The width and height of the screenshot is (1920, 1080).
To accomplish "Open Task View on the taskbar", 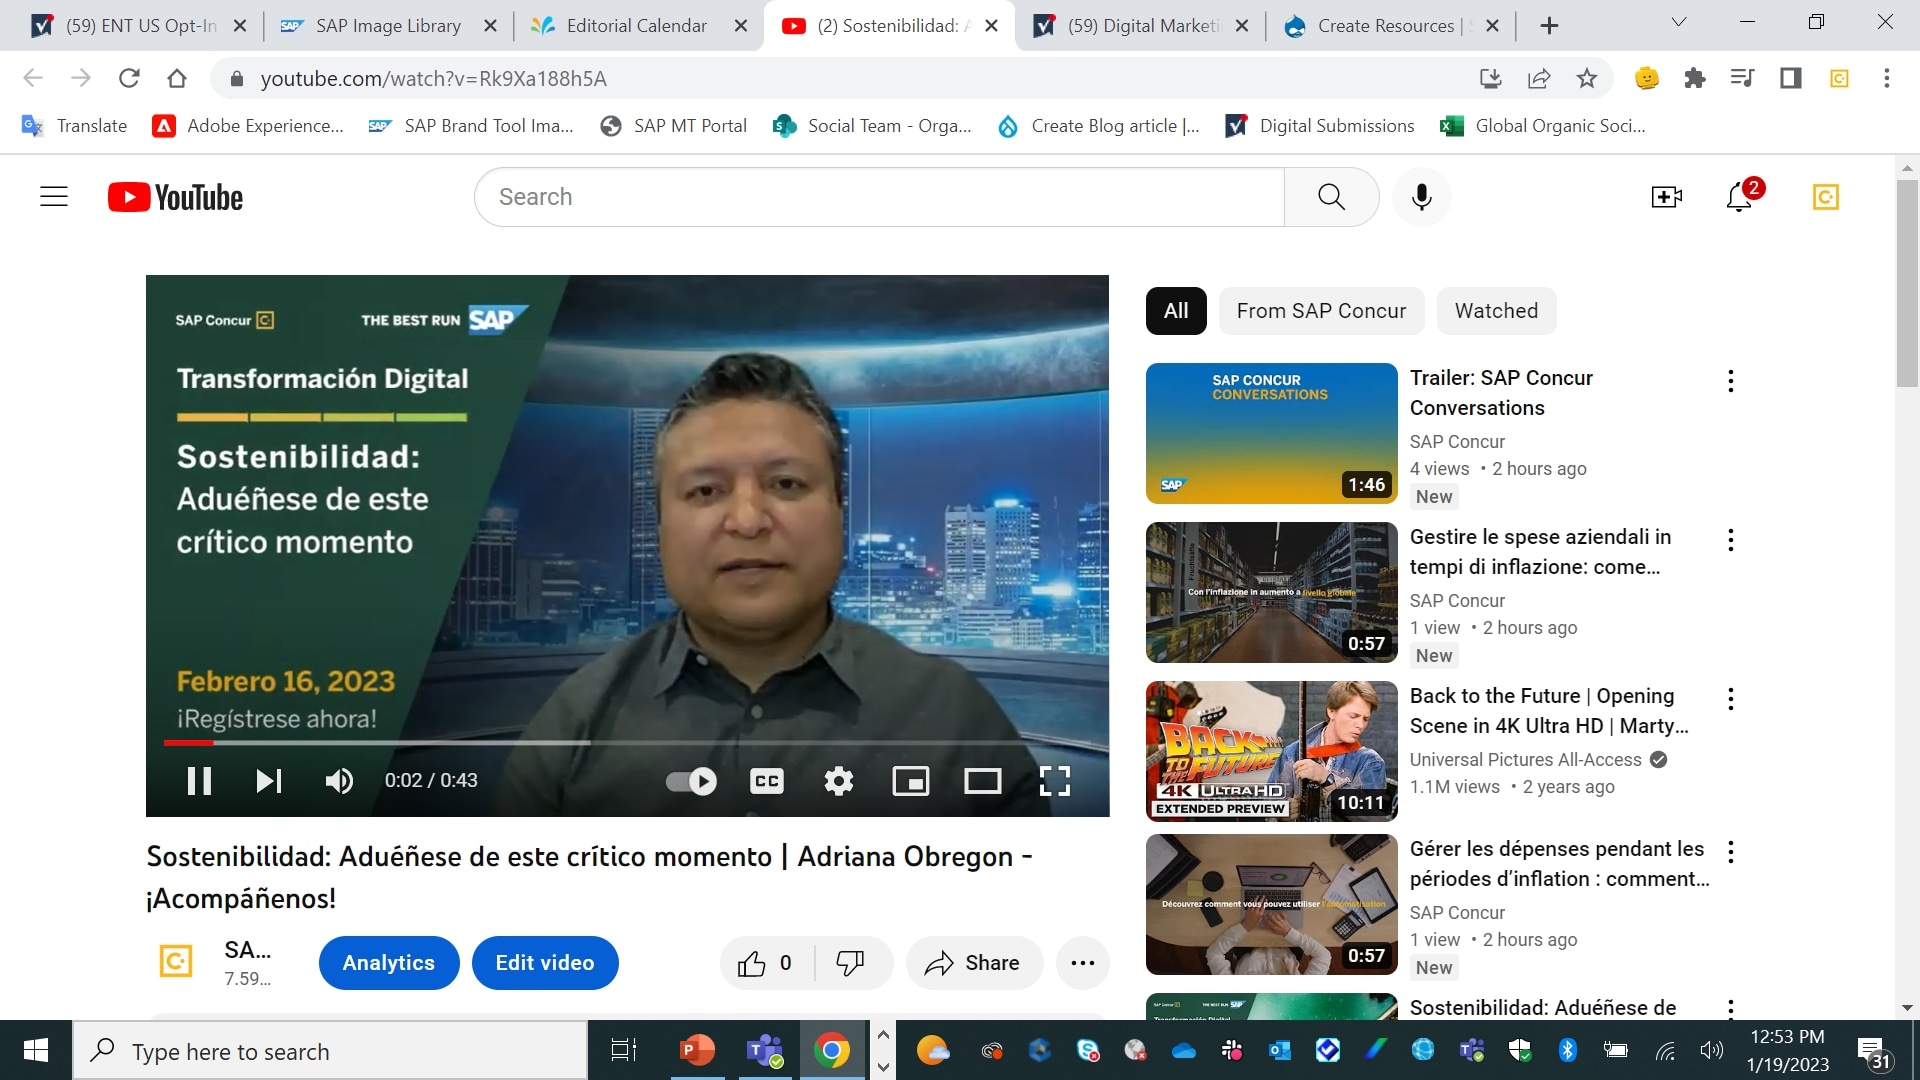I will [x=624, y=1050].
